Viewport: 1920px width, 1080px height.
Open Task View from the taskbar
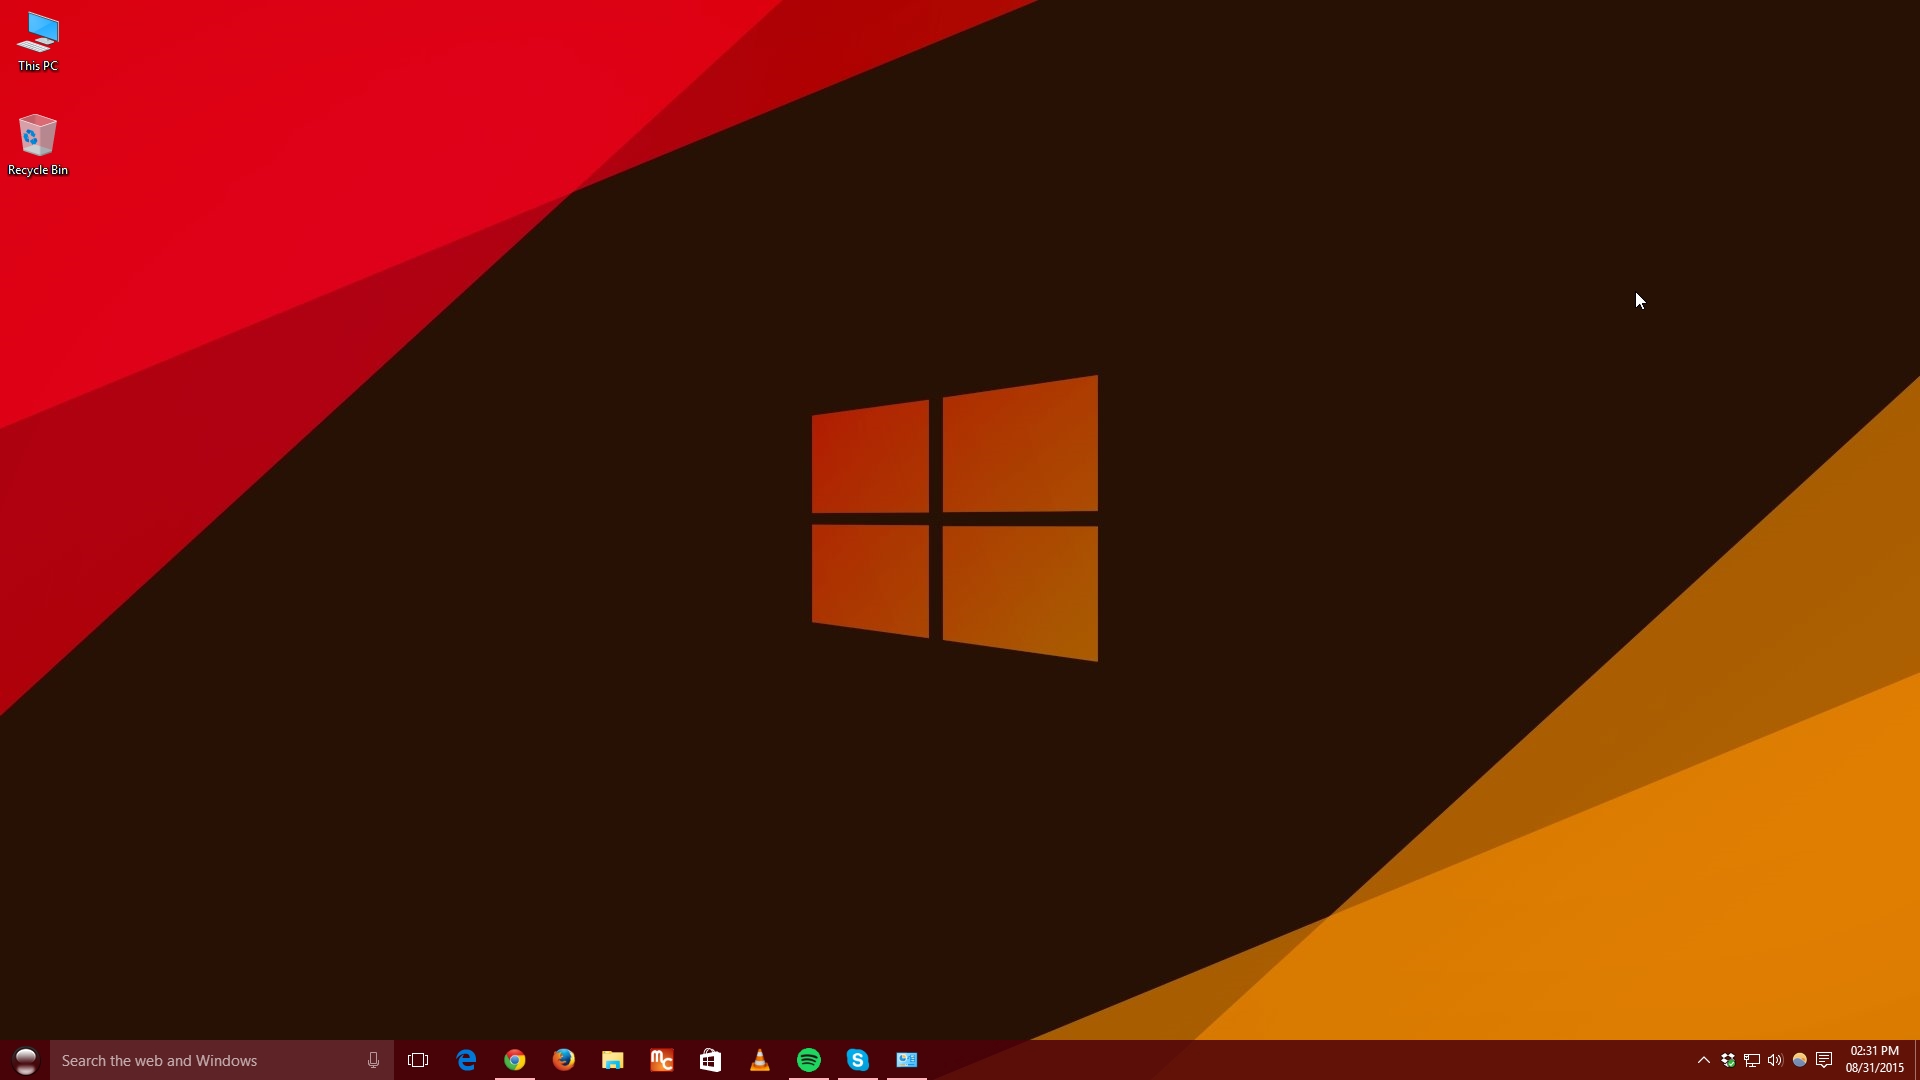[418, 1060]
